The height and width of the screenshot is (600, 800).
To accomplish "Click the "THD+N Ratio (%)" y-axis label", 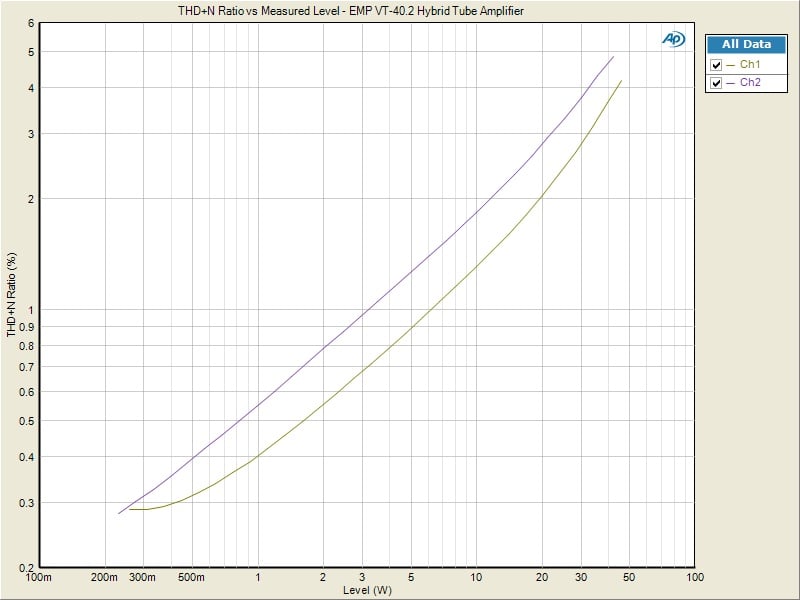I will tap(12, 294).
